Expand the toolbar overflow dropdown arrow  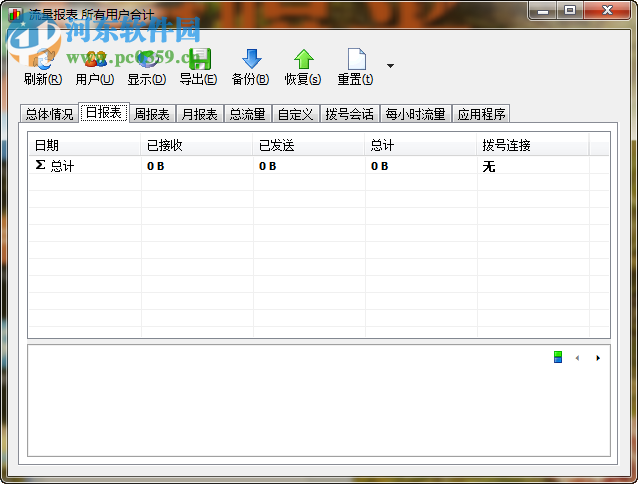(x=390, y=65)
